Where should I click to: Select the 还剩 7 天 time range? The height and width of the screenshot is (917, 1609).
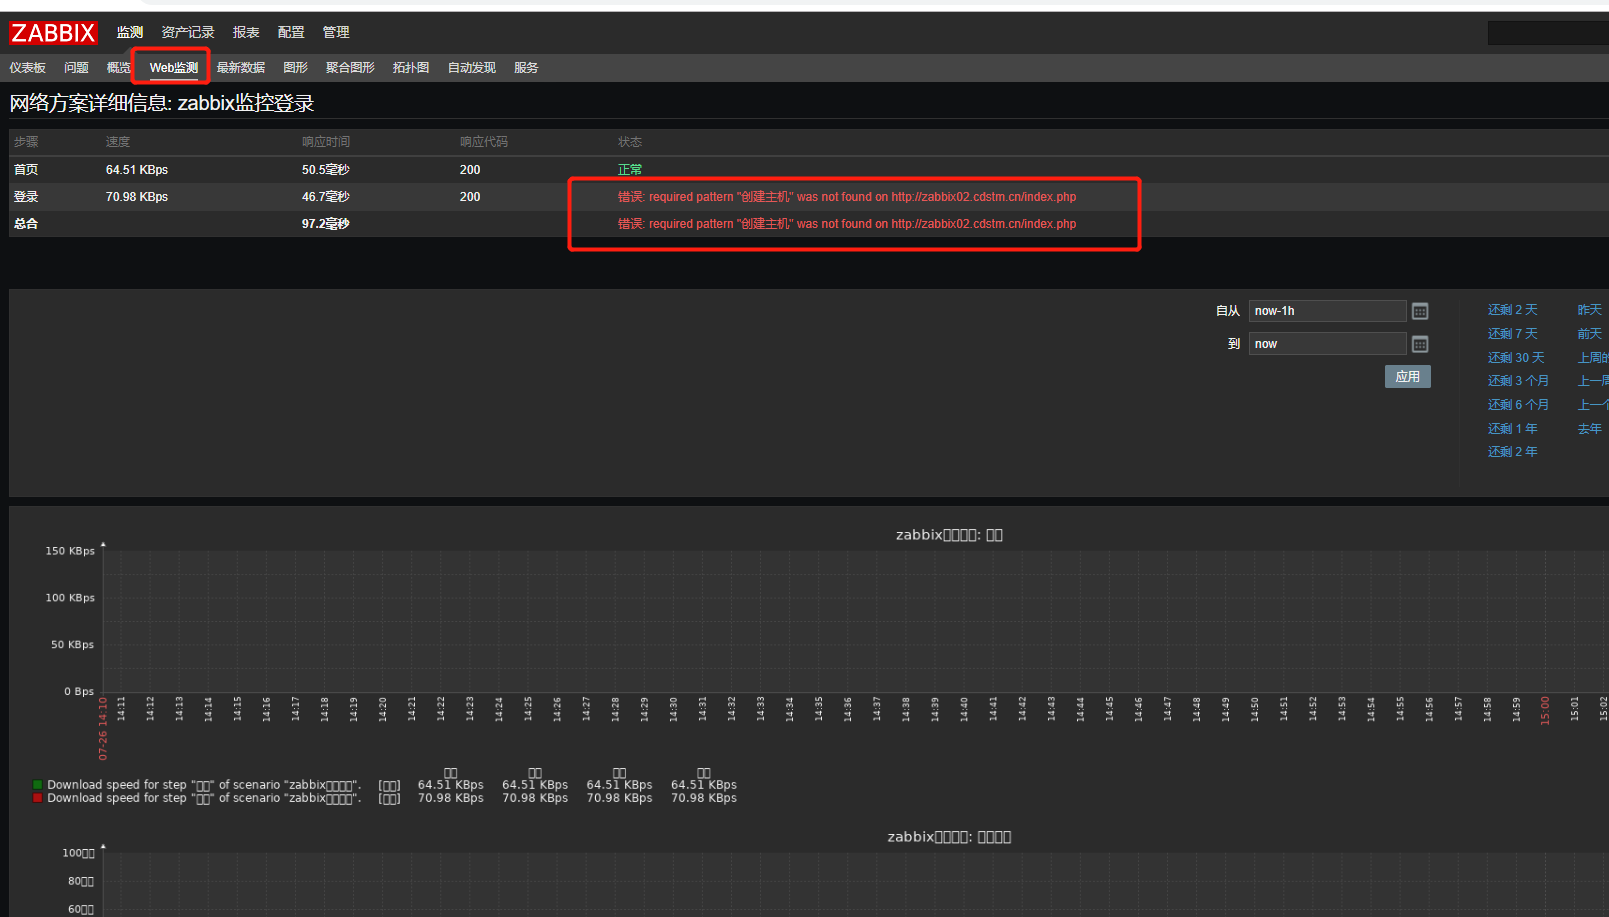[1512, 334]
